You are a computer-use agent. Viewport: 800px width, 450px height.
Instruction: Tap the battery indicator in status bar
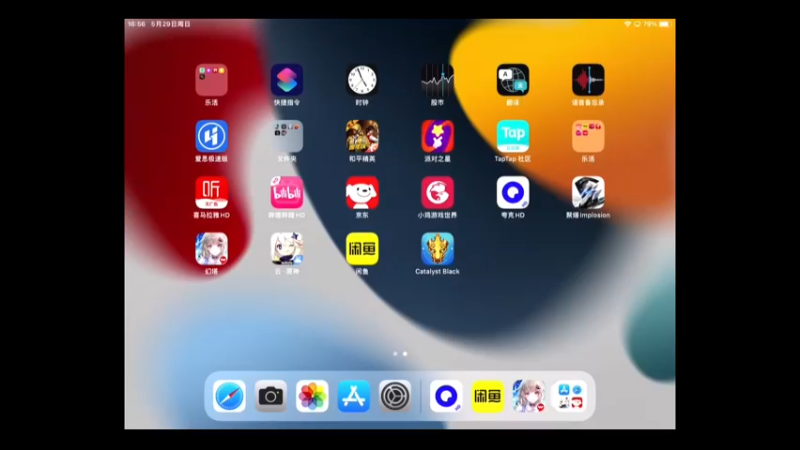pyautogui.click(x=664, y=24)
